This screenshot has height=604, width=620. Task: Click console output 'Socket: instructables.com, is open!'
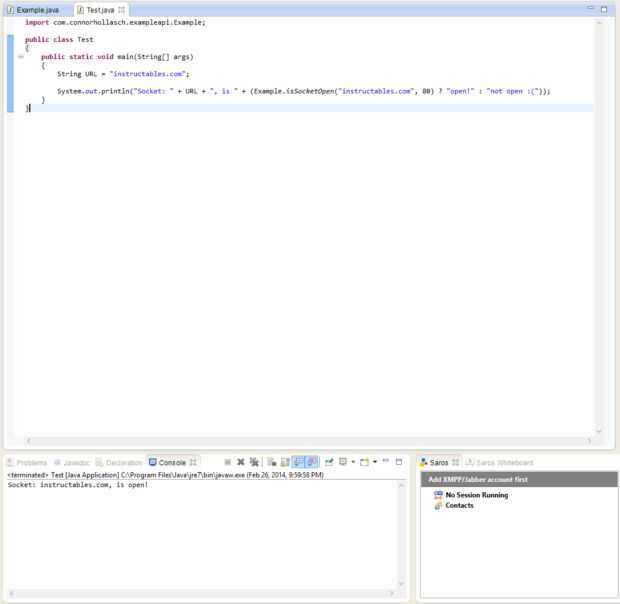(x=78, y=485)
